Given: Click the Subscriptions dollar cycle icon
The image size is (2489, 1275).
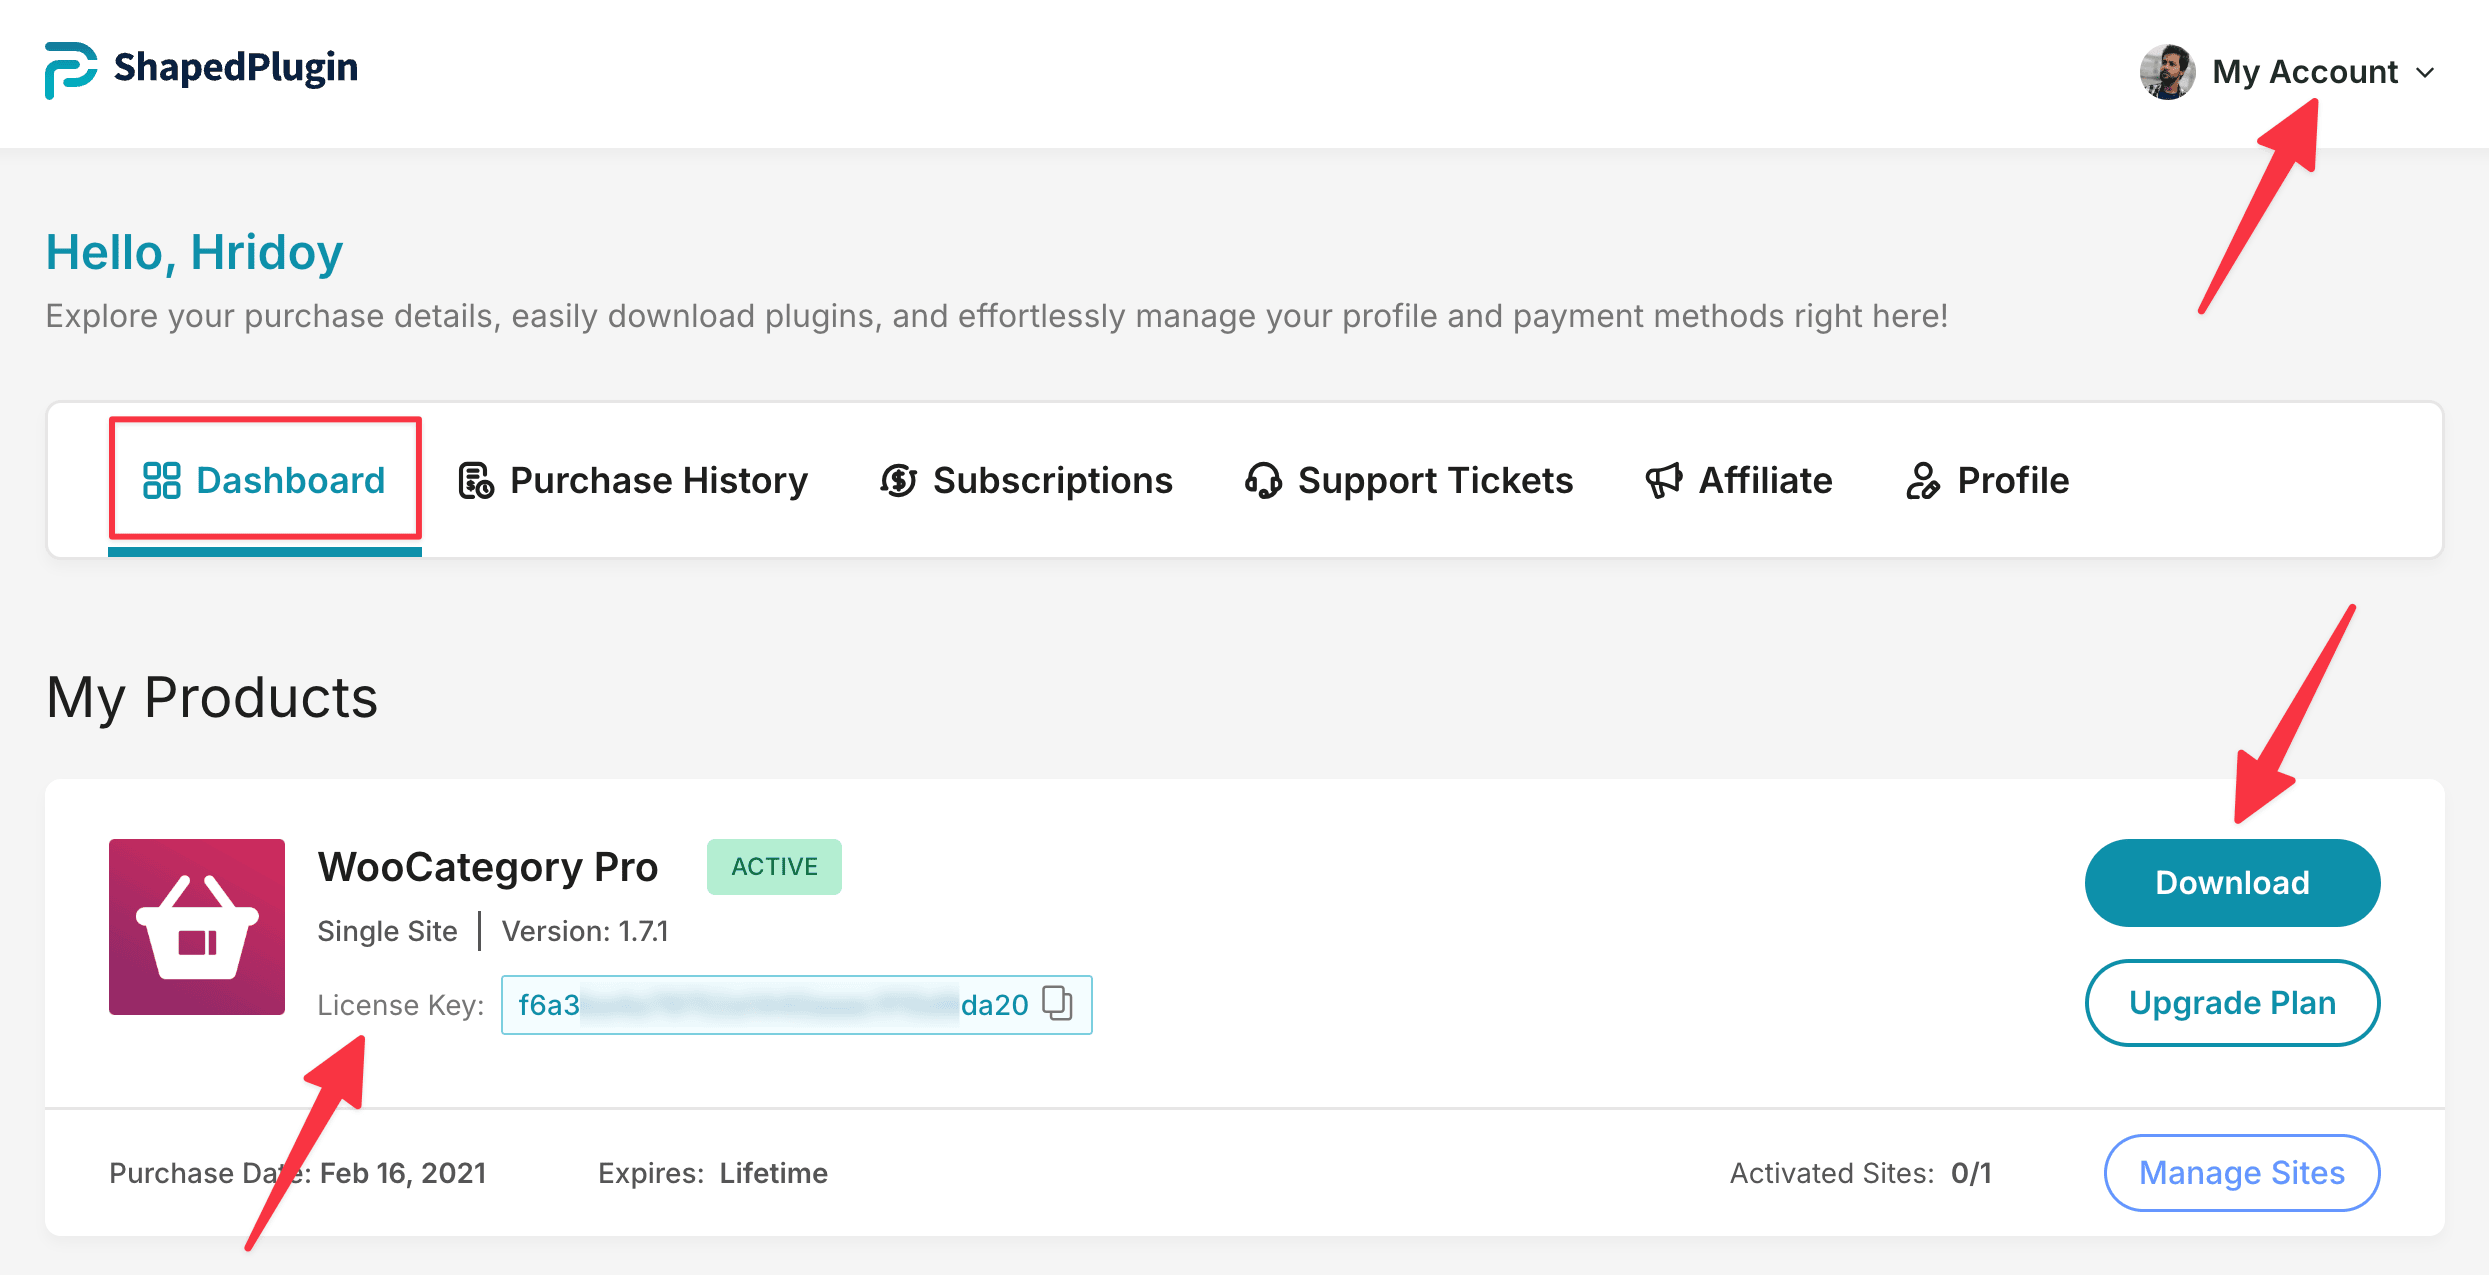Looking at the screenshot, I should [x=898, y=481].
